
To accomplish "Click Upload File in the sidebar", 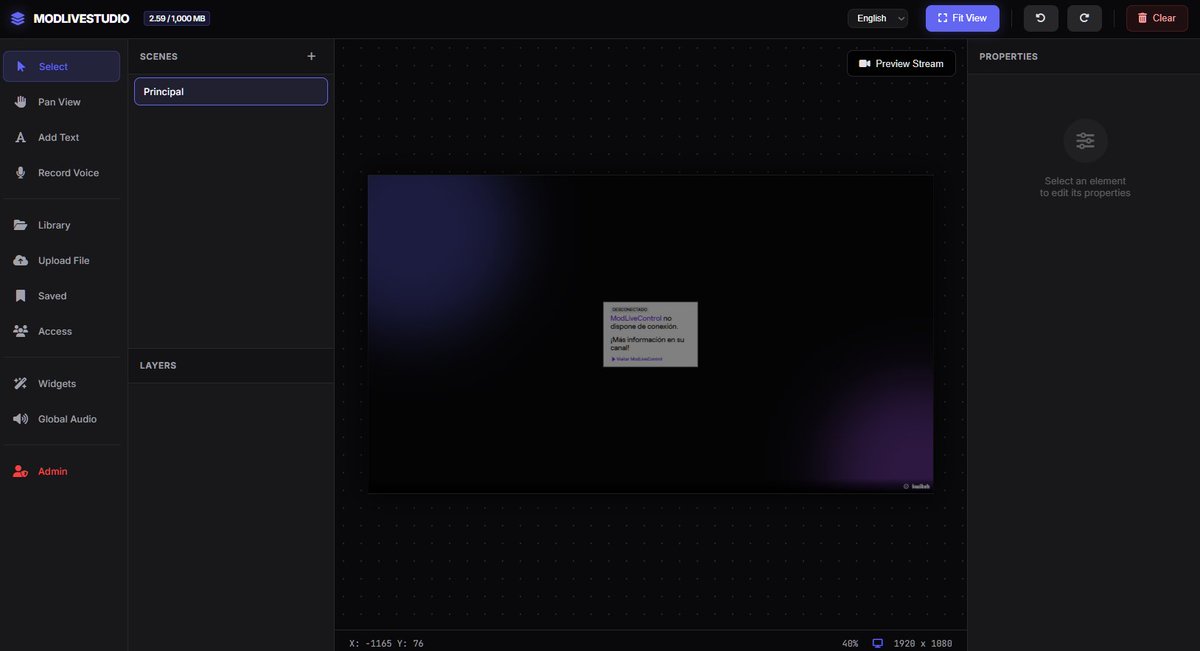I will 61,261.
